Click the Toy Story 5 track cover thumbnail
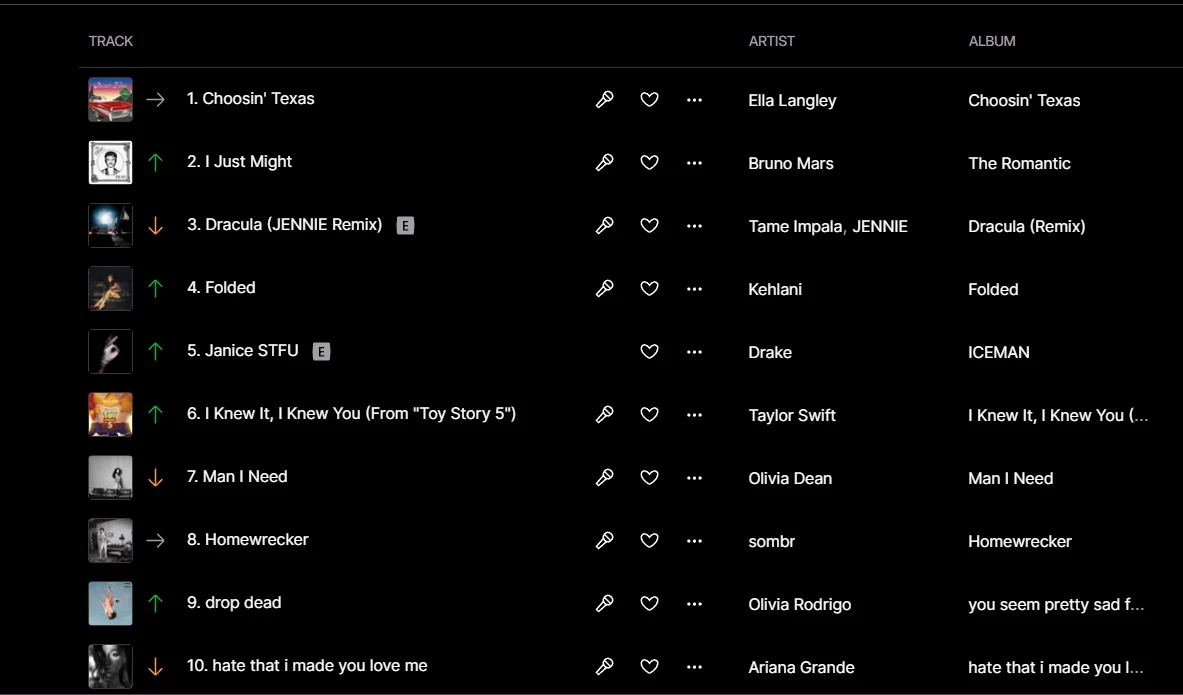The image size is (1183, 695). tap(110, 414)
